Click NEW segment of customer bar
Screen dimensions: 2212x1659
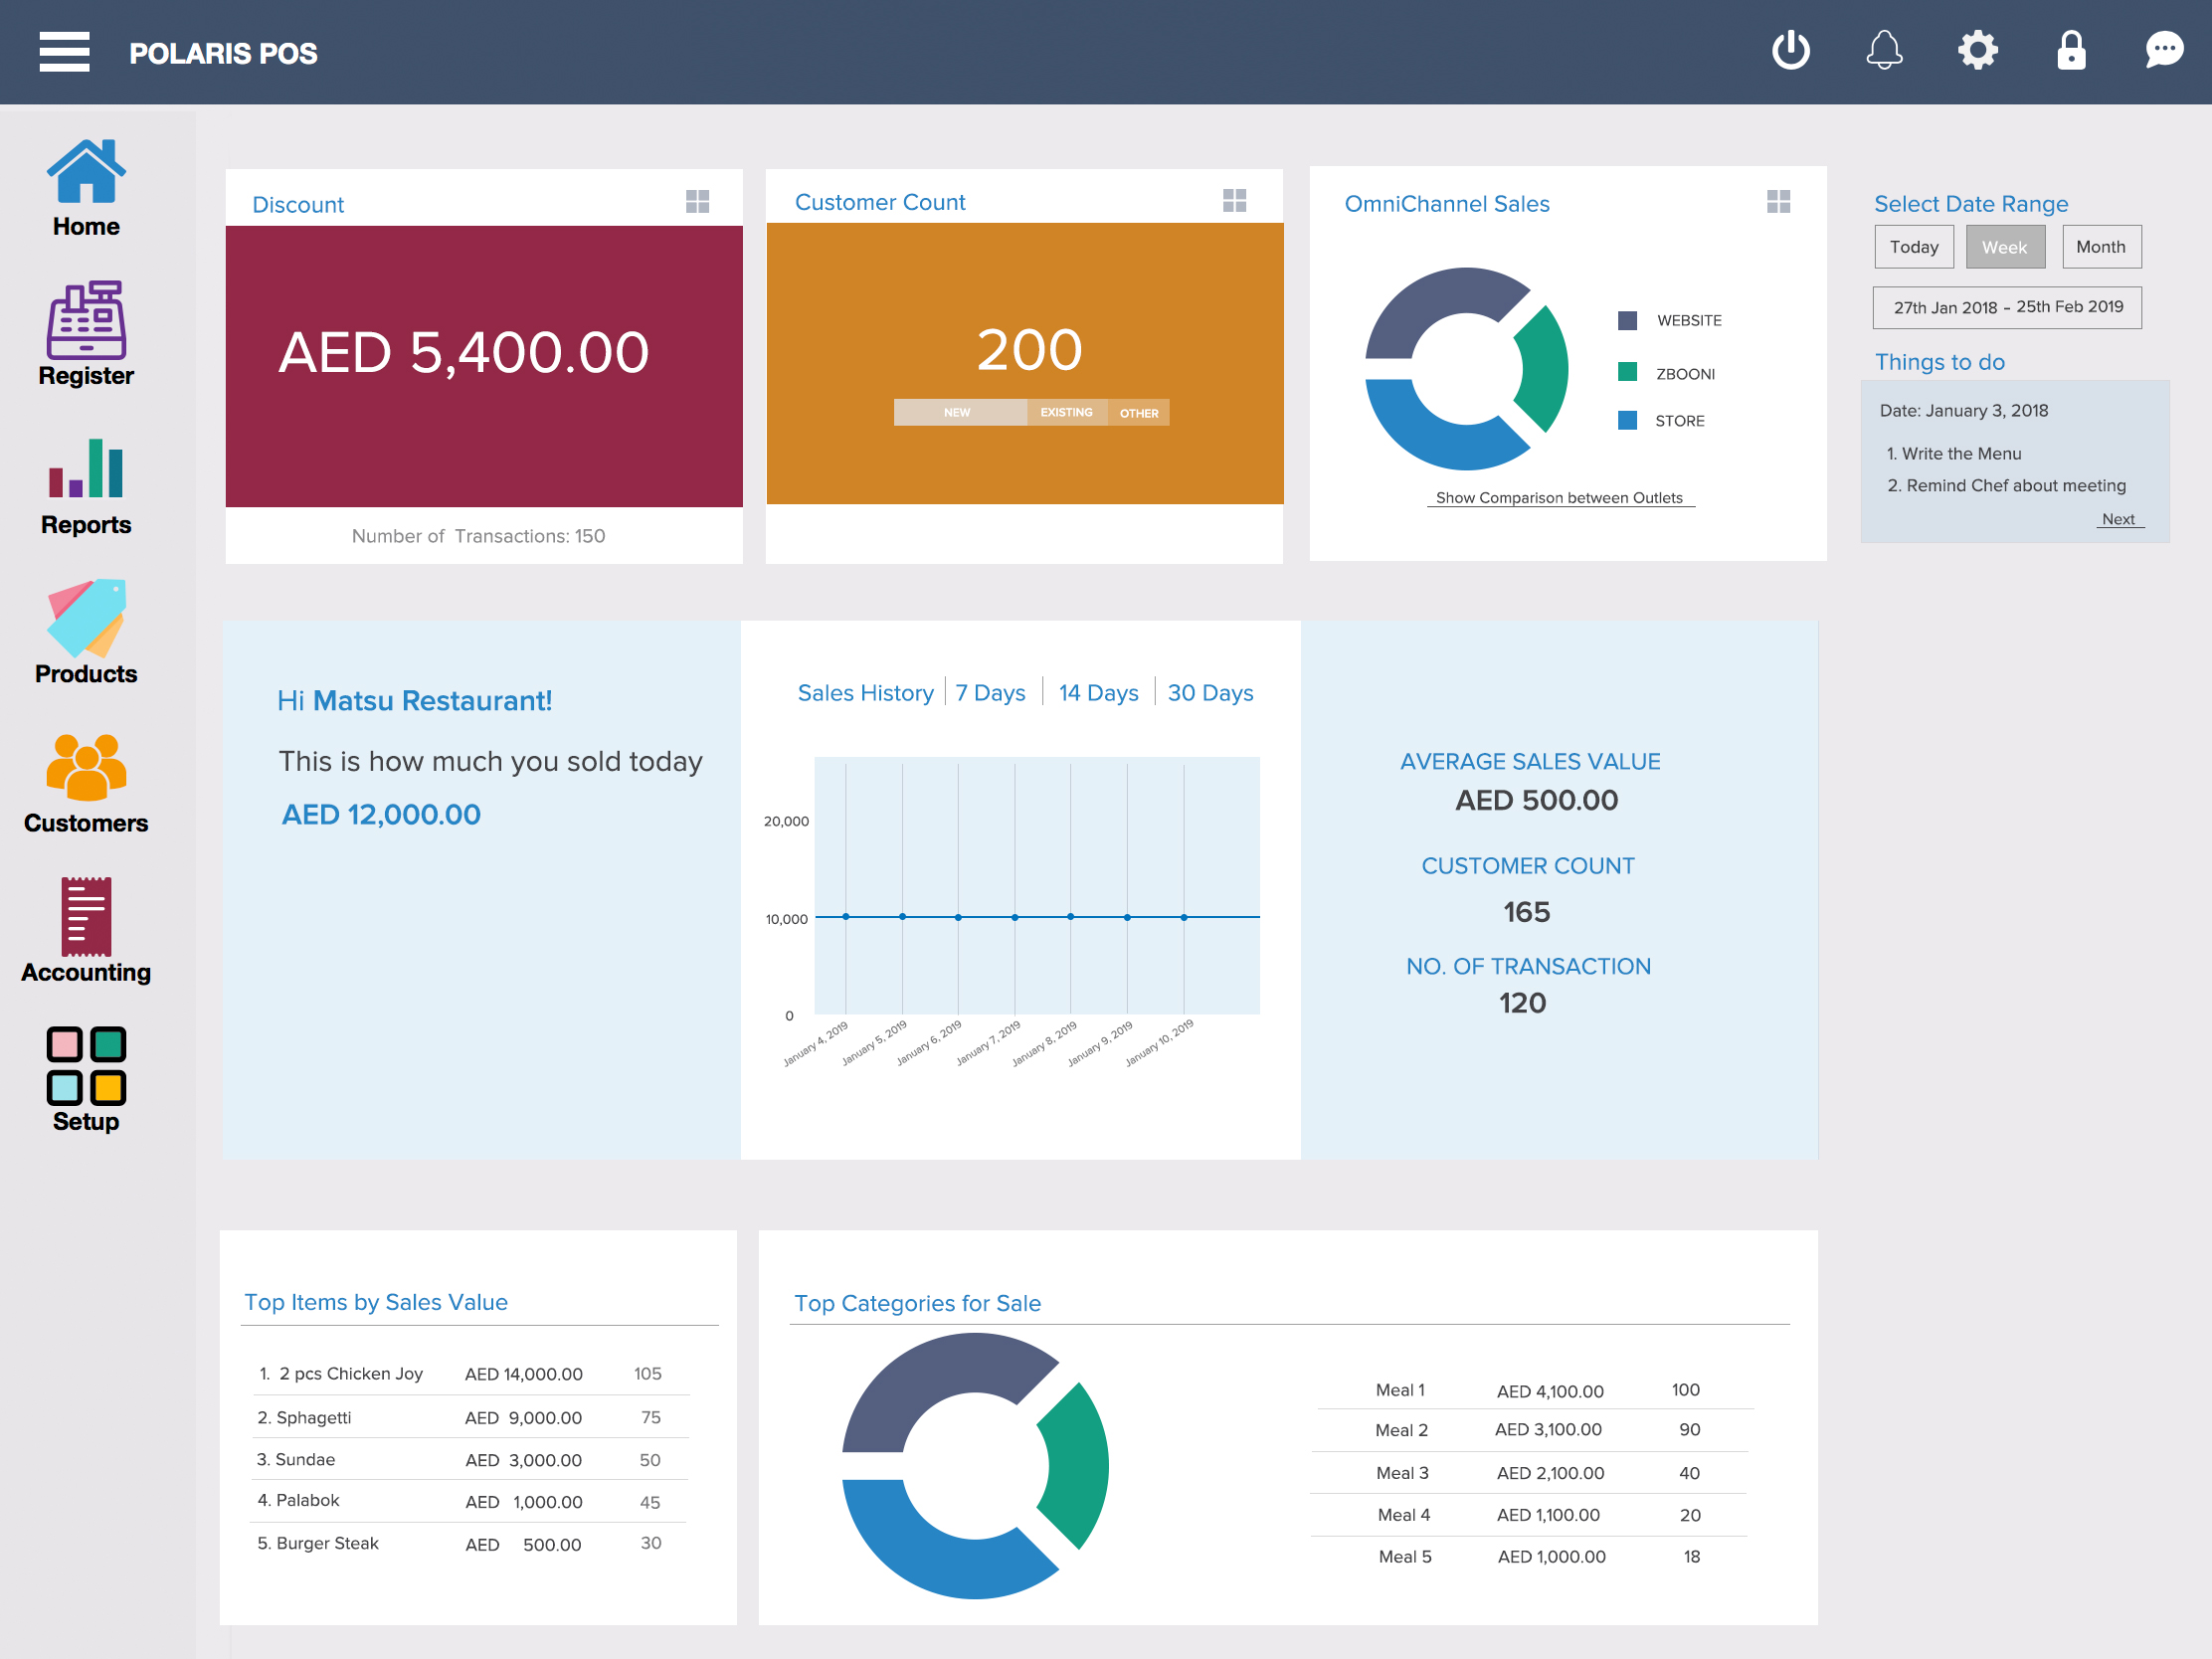tap(959, 412)
